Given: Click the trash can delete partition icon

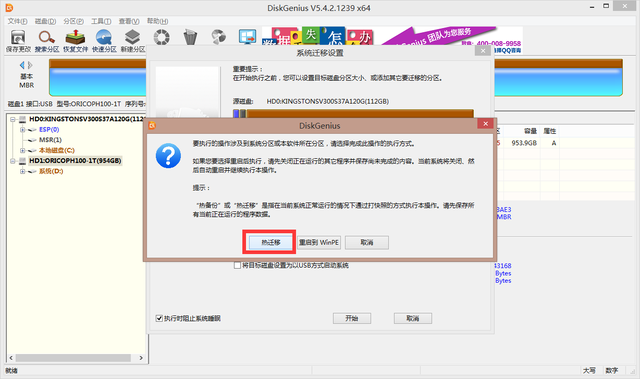Looking at the screenshot, I should [x=190, y=37].
